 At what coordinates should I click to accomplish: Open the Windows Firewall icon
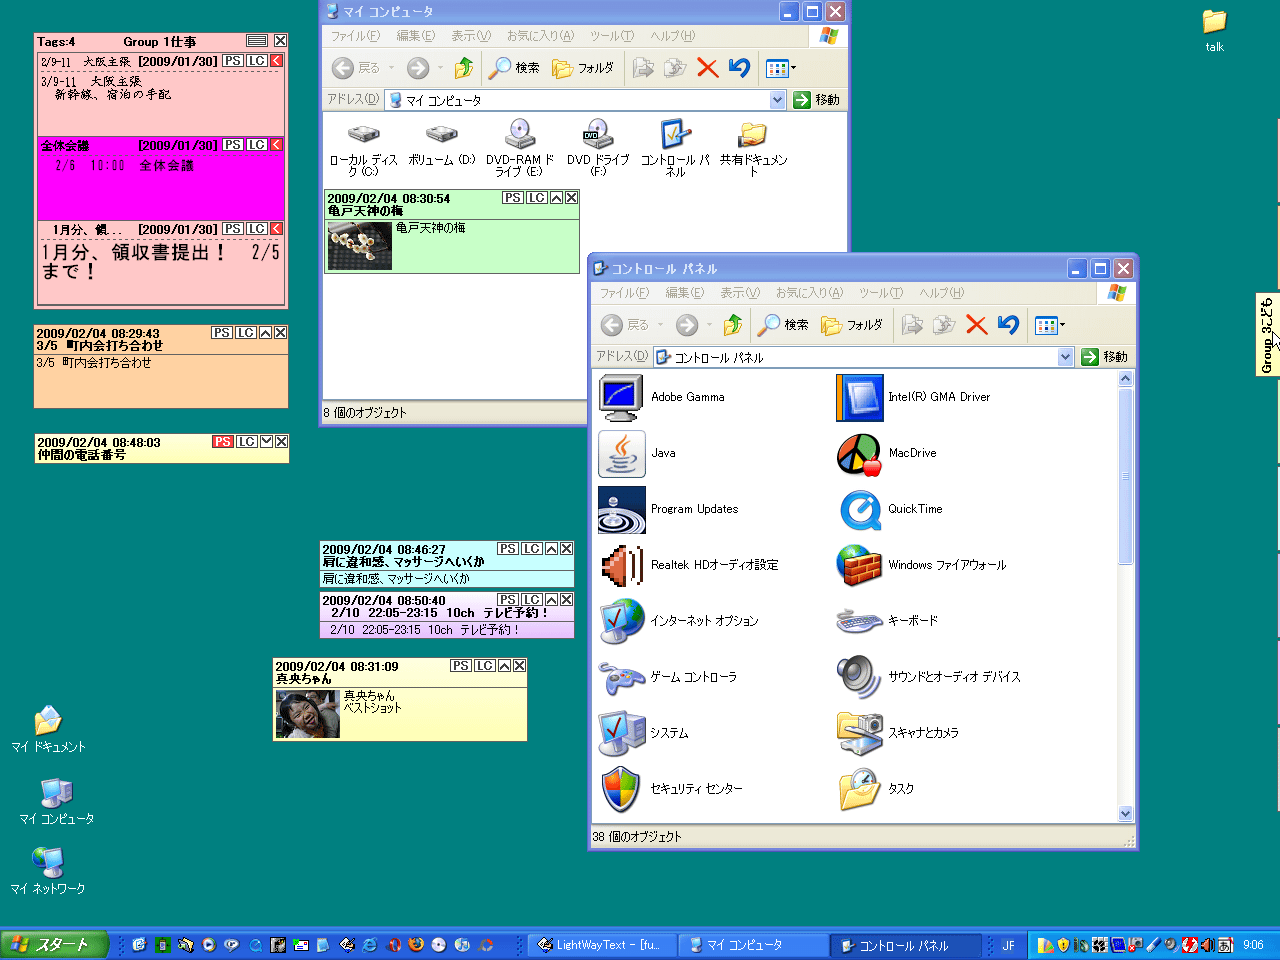[x=859, y=565]
